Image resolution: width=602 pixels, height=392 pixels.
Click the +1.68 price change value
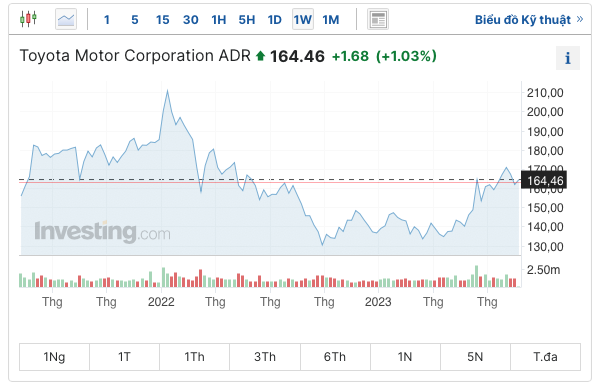(350, 56)
